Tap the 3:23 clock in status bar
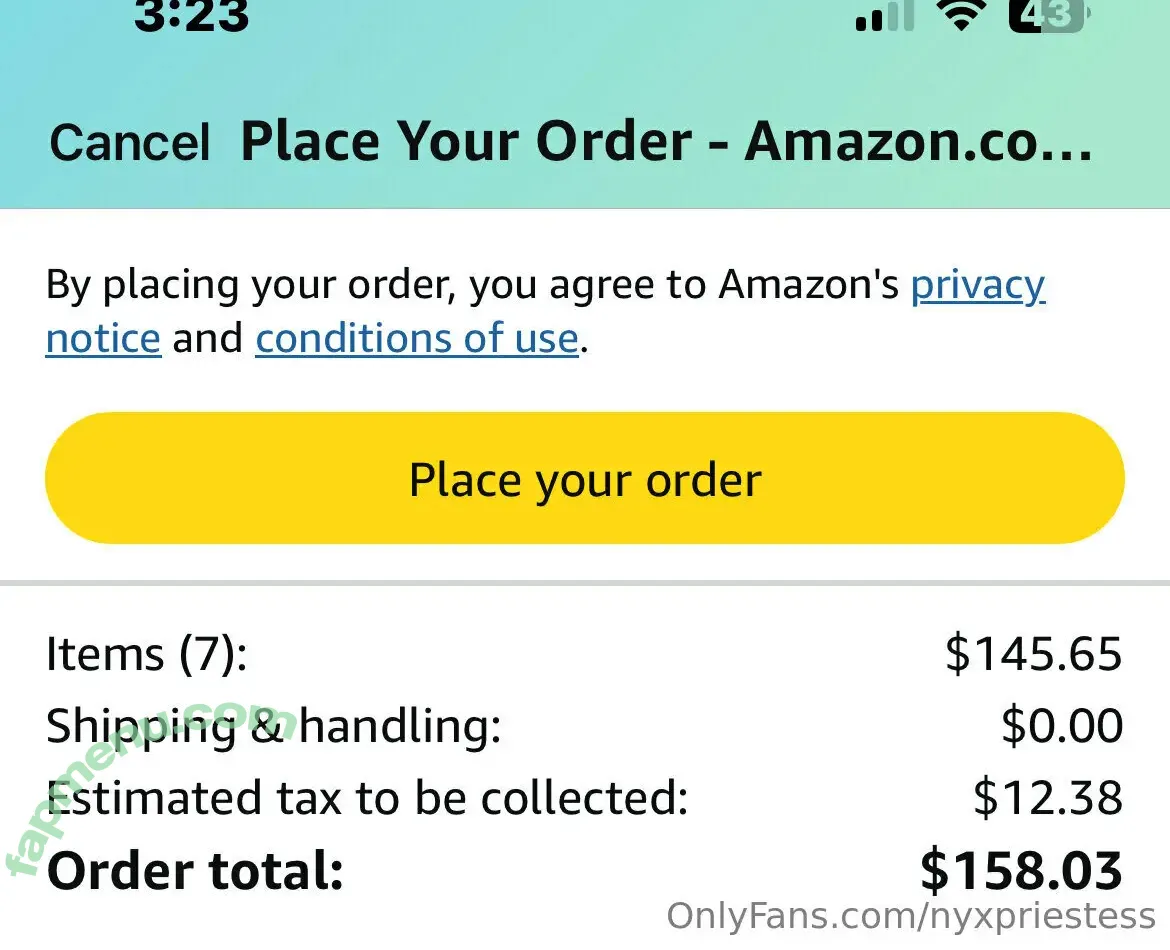1170x950 pixels. click(191, 15)
